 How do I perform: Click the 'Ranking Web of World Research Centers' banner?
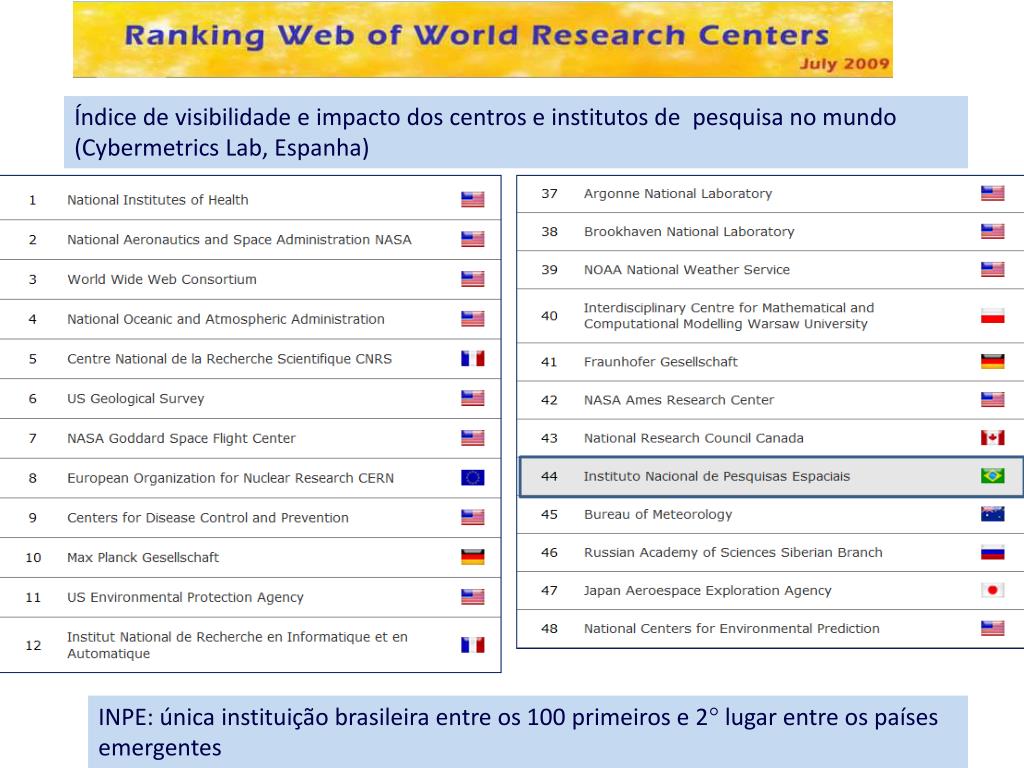click(483, 40)
